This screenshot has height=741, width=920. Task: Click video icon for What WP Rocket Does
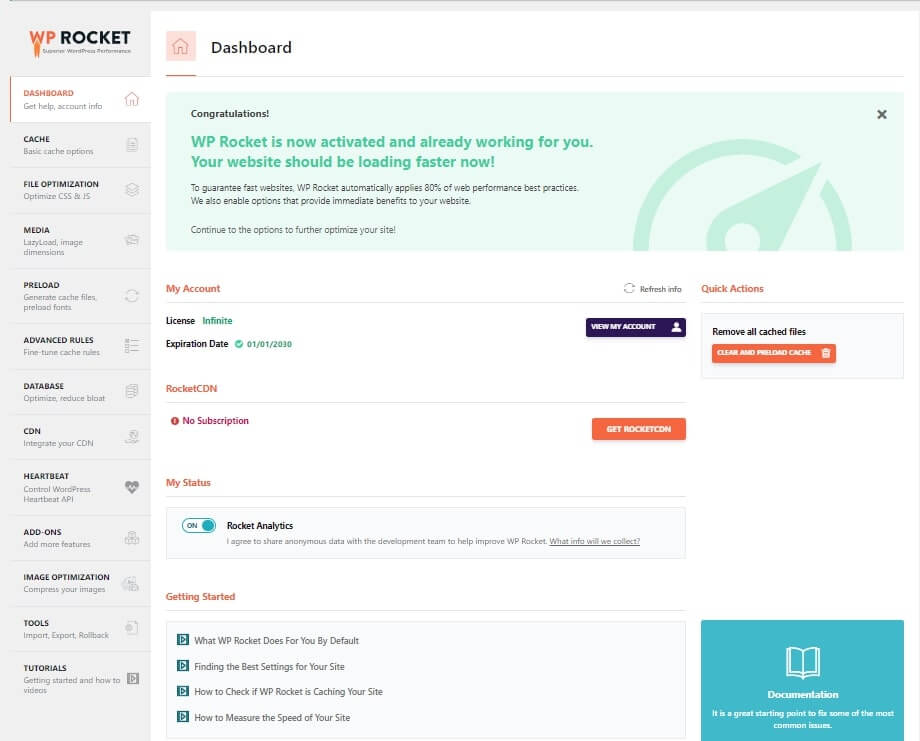pyautogui.click(x=183, y=640)
